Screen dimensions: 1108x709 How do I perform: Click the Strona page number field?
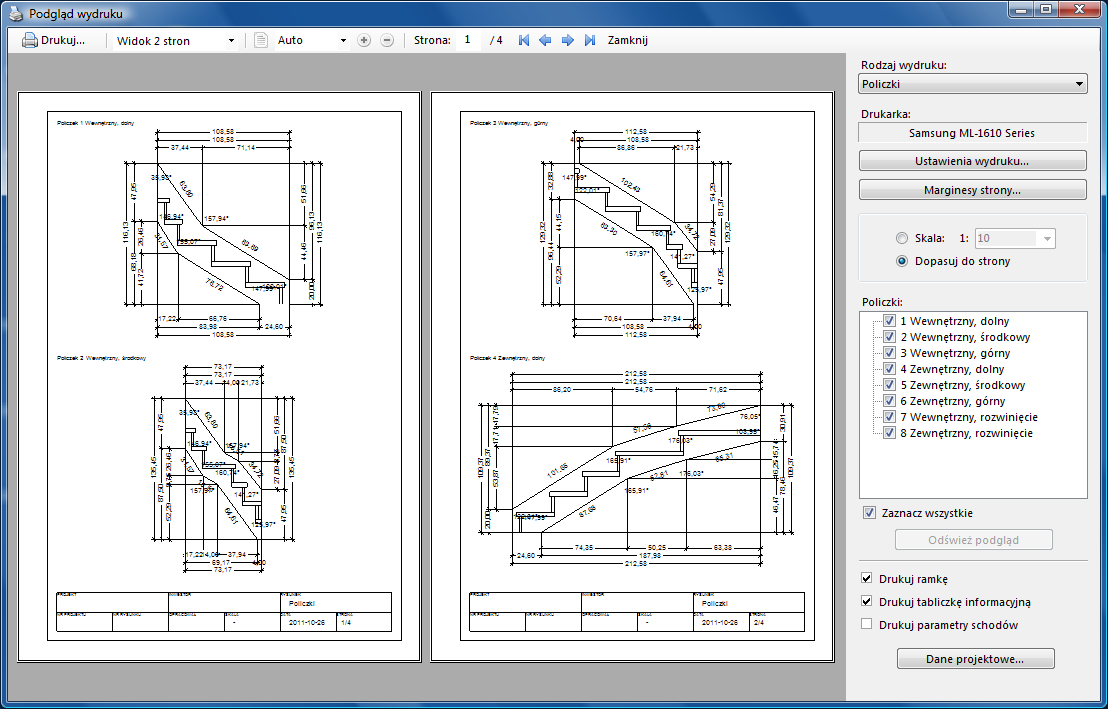click(470, 41)
